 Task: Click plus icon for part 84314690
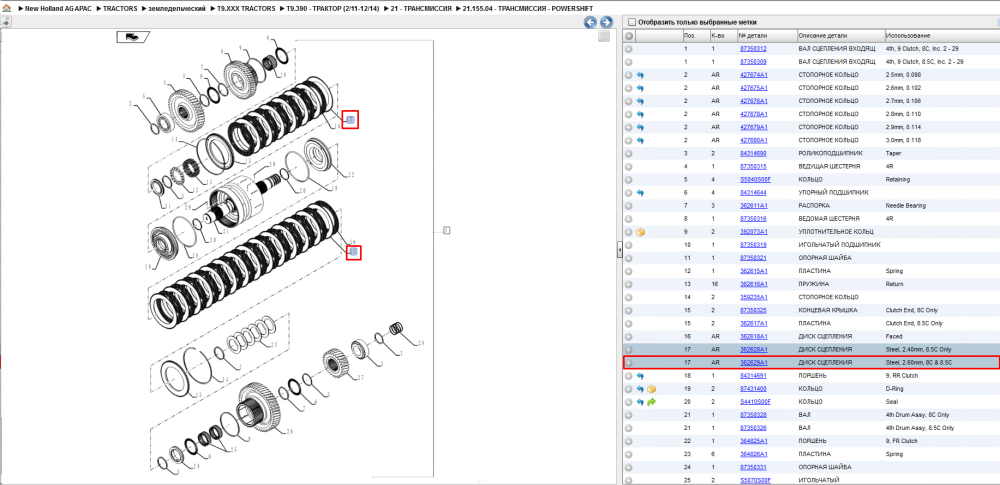(x=629, y=153)
